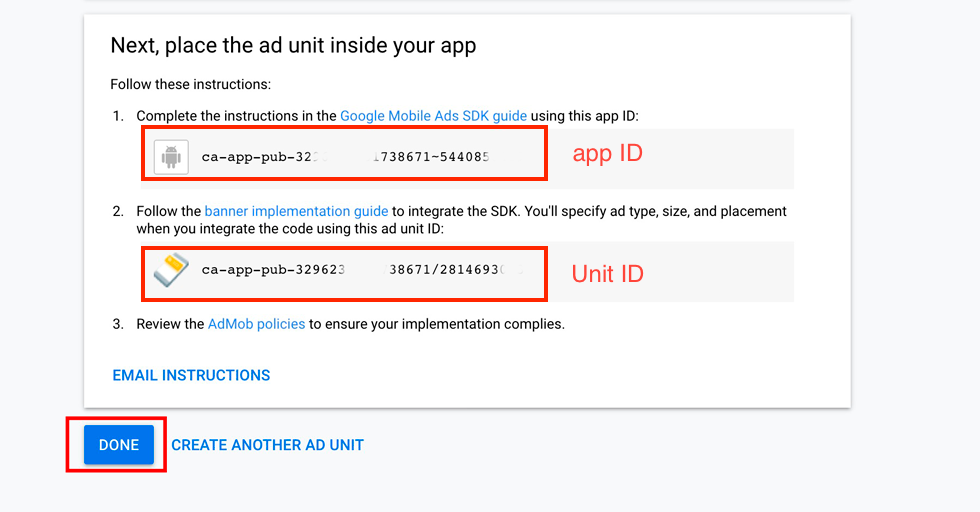Click EMAIL INSTRUCTIONS
This screenshot has height=512, width=980.
pyautogui.click(x=191, y=375)
